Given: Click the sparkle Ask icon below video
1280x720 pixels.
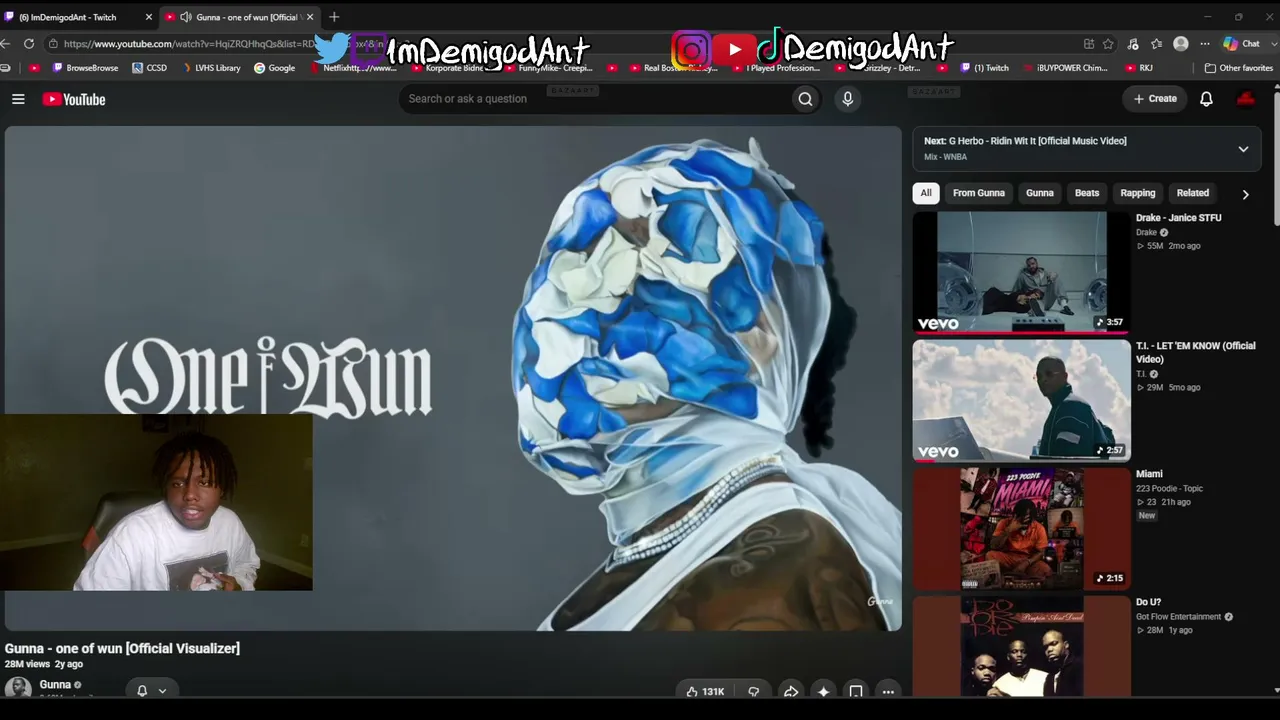Looking at the screenshot, I should [x=823, y=691].
